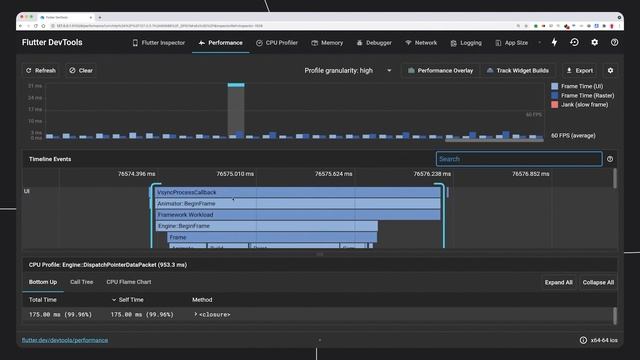This screenshot has width=640, height=360.
Task: Click the browser address bar
Action: coord(282,26)
